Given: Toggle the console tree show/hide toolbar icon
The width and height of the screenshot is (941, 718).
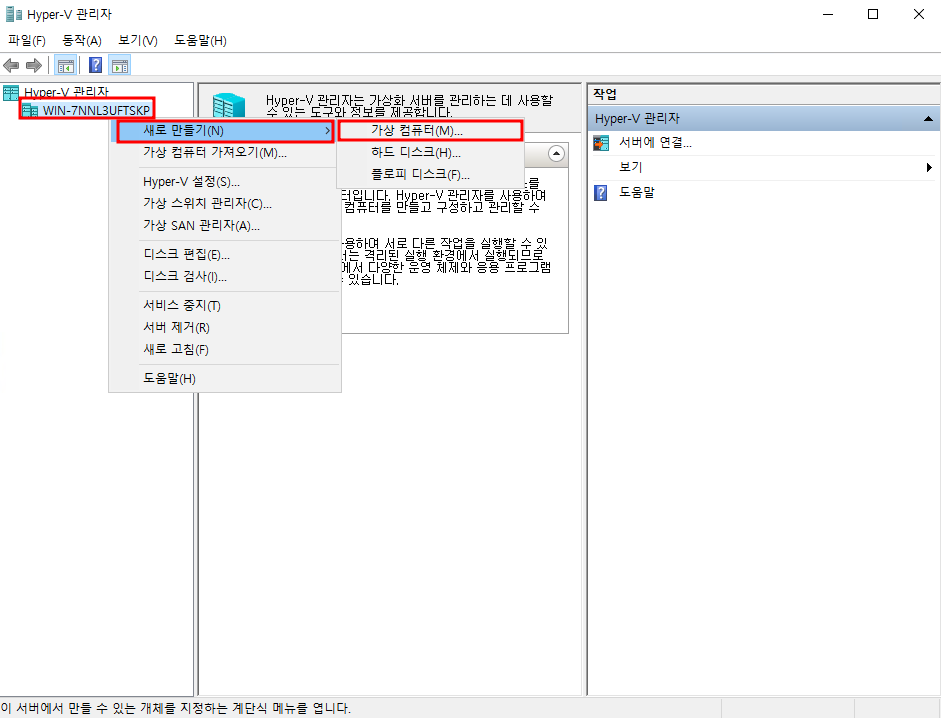Looking at the screenshot, I should (65, 65).
